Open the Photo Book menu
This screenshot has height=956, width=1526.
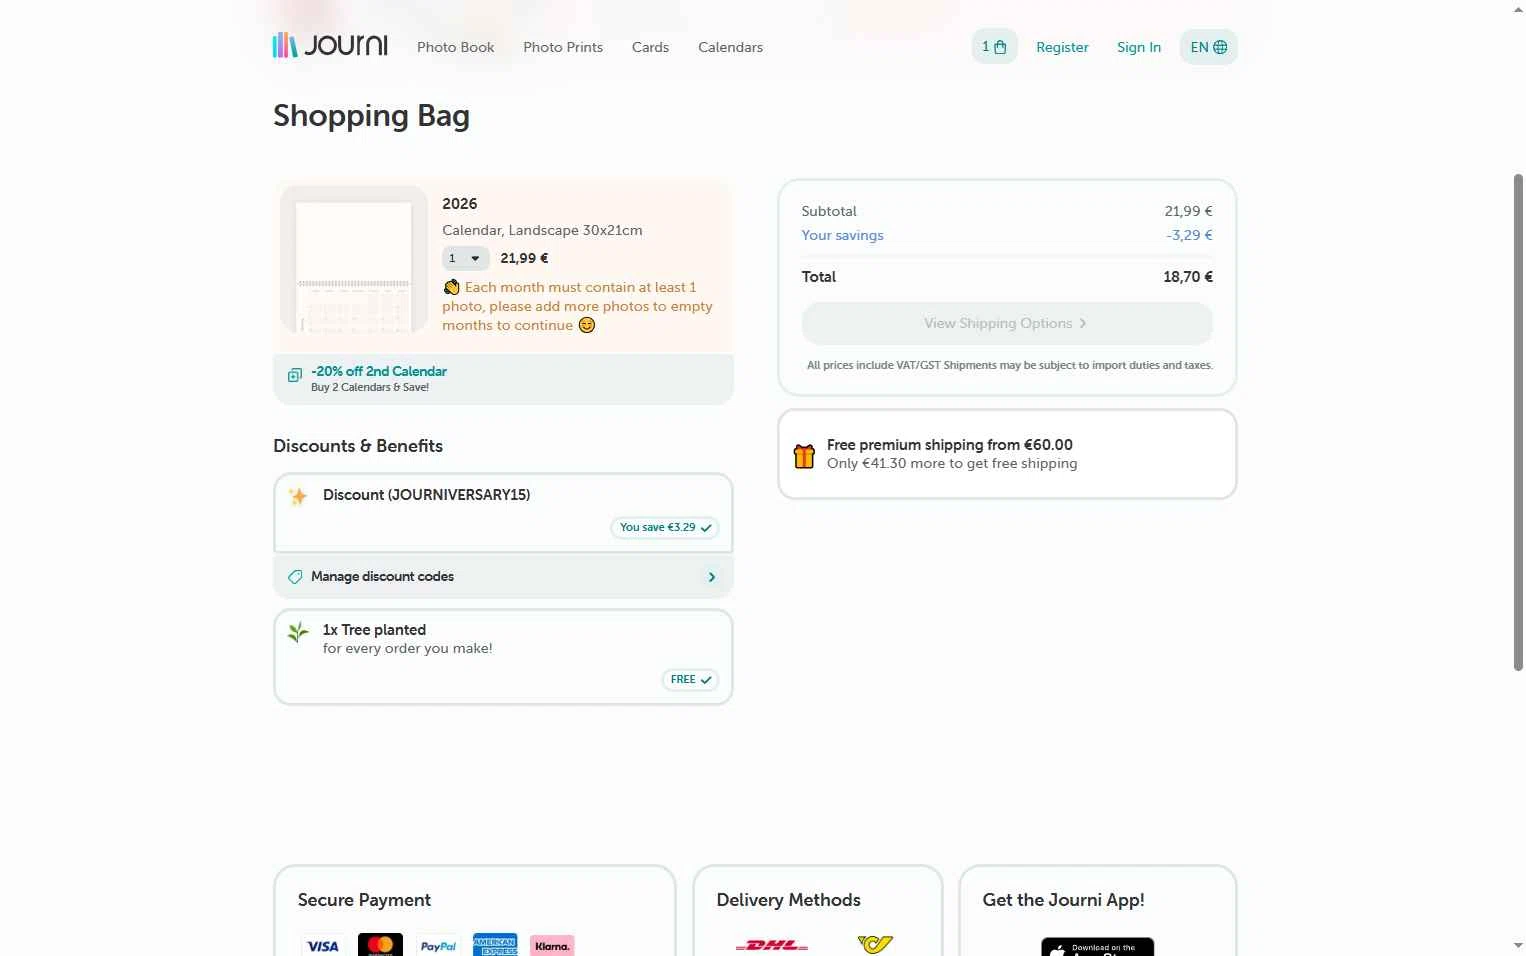(456, 47)
